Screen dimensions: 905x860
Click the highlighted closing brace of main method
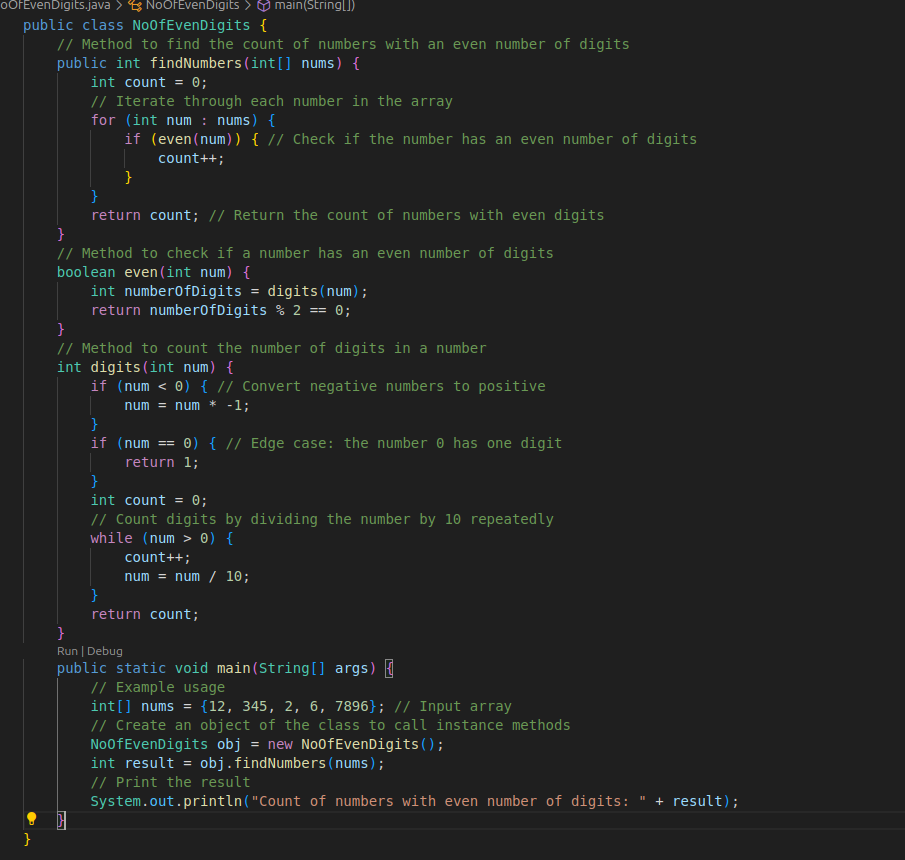point(61,820)
